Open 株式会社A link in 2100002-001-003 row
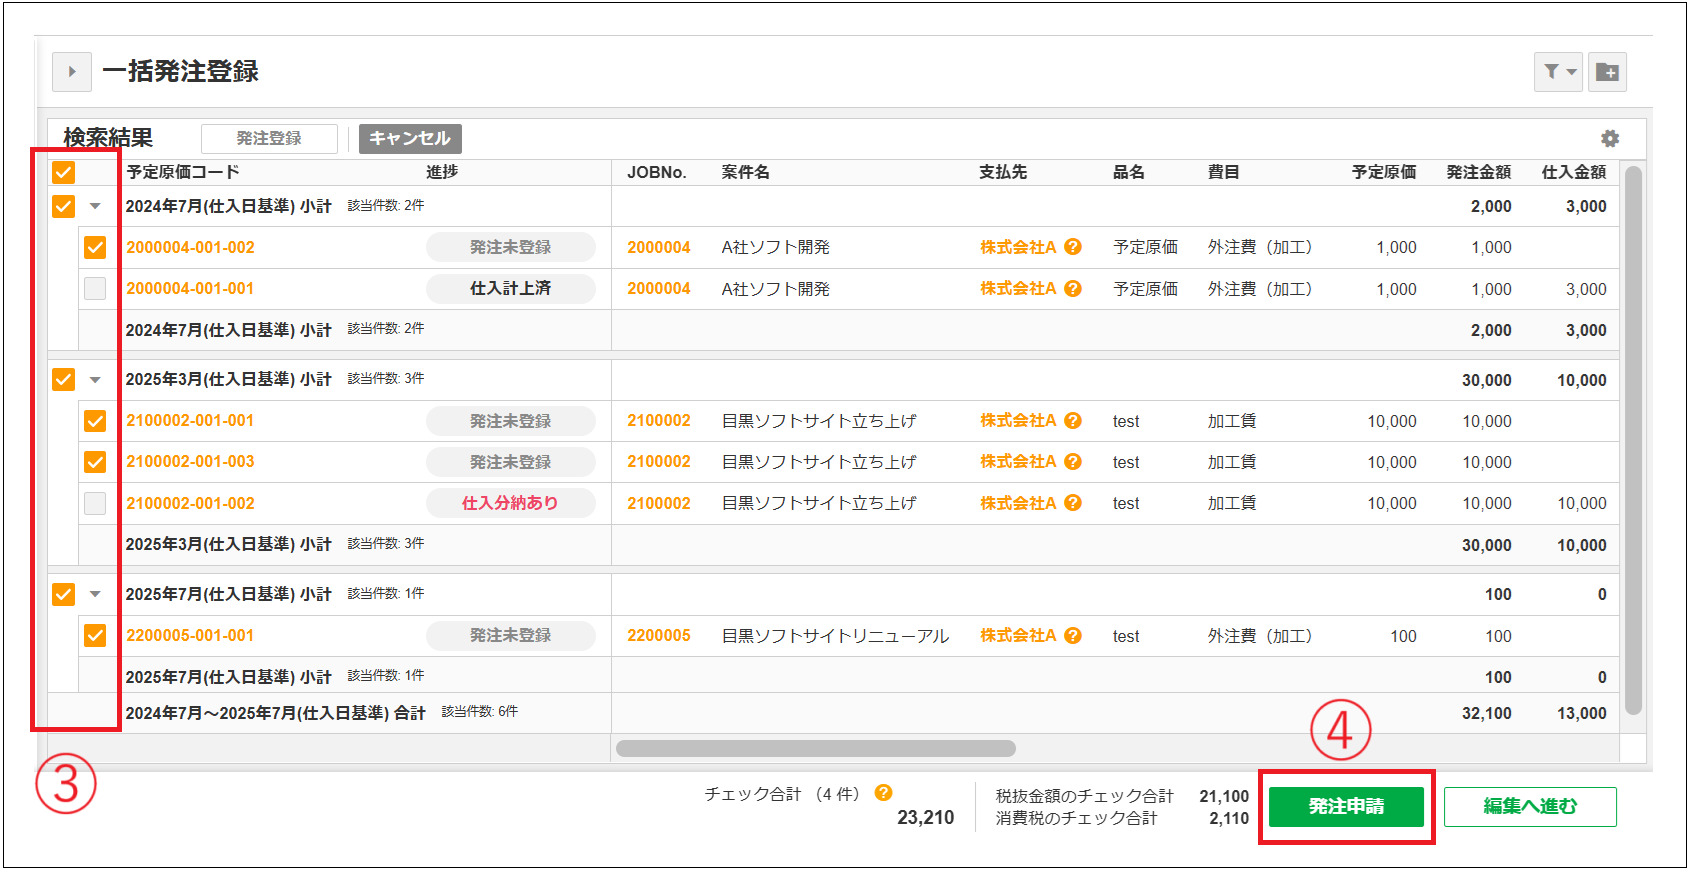 1018,462
